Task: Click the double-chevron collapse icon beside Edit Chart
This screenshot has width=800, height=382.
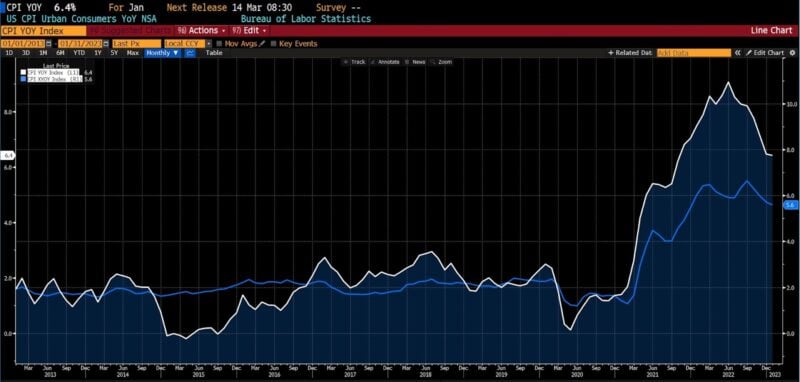Action: [x=738, y=53]
